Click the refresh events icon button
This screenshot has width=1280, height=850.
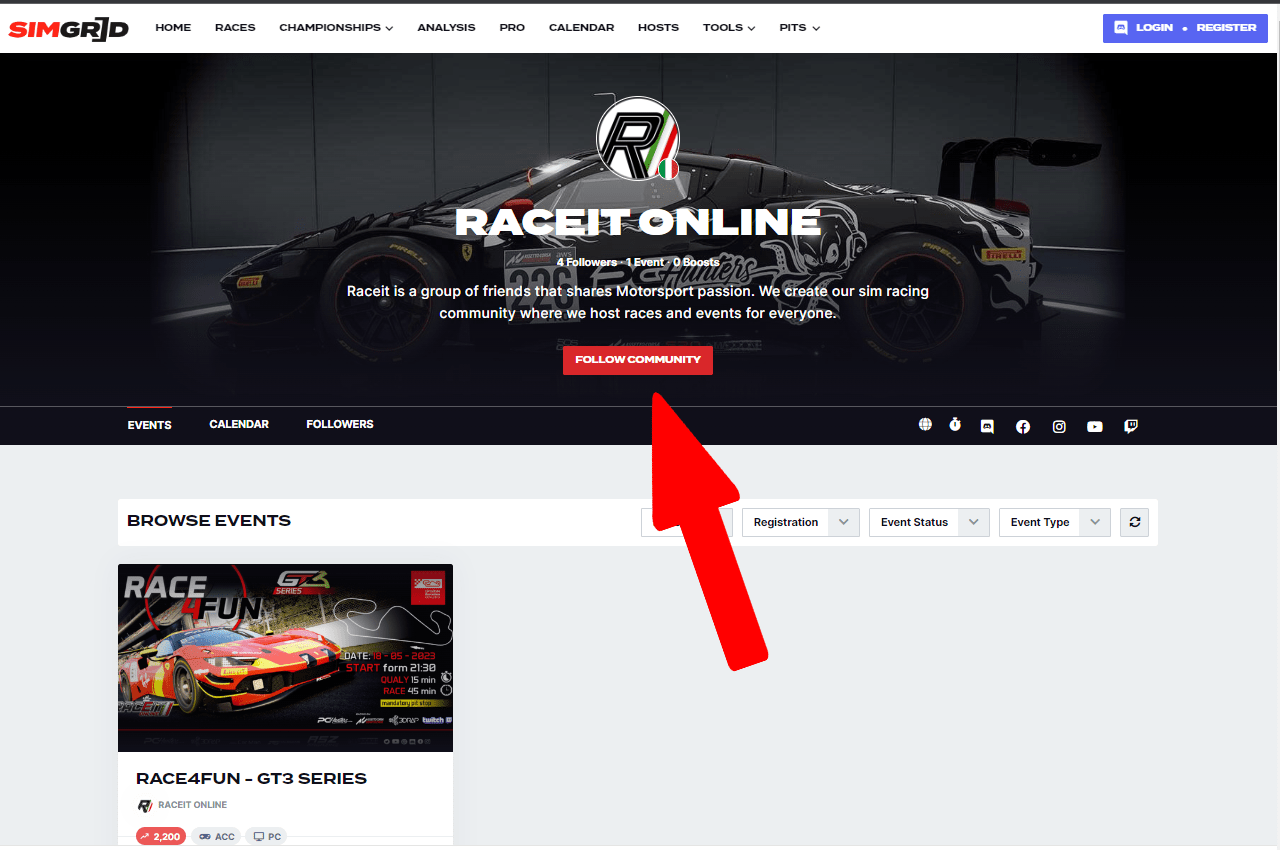[1134, 522]
